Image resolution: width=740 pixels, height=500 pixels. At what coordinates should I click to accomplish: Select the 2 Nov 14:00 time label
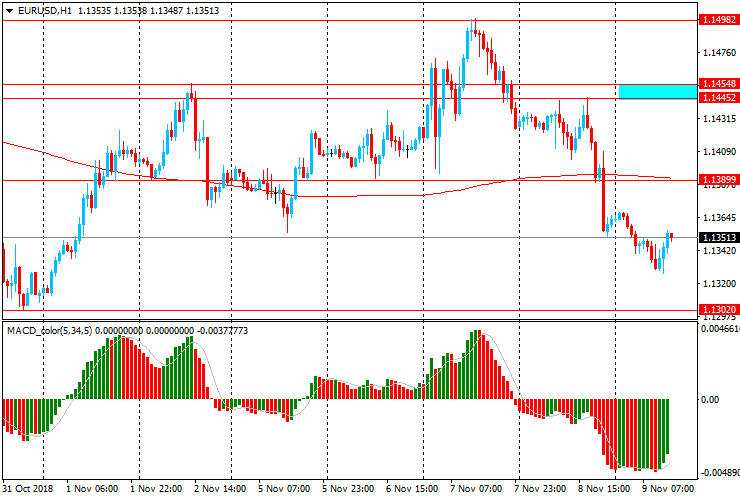(220, 489)
